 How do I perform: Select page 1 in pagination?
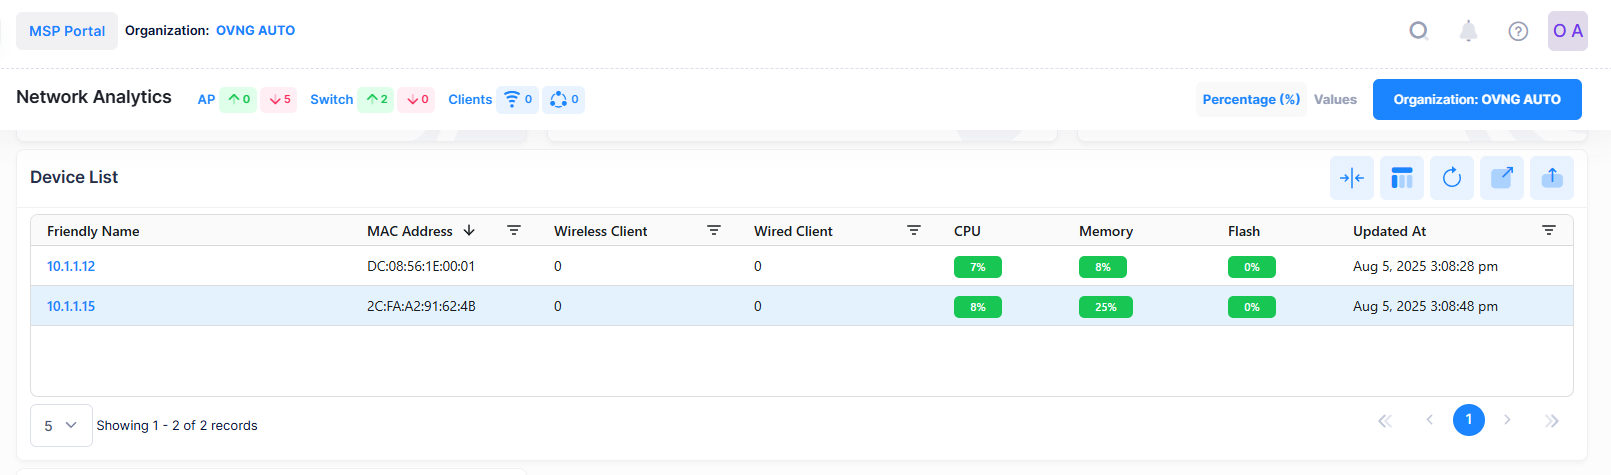pos(1468,420)
